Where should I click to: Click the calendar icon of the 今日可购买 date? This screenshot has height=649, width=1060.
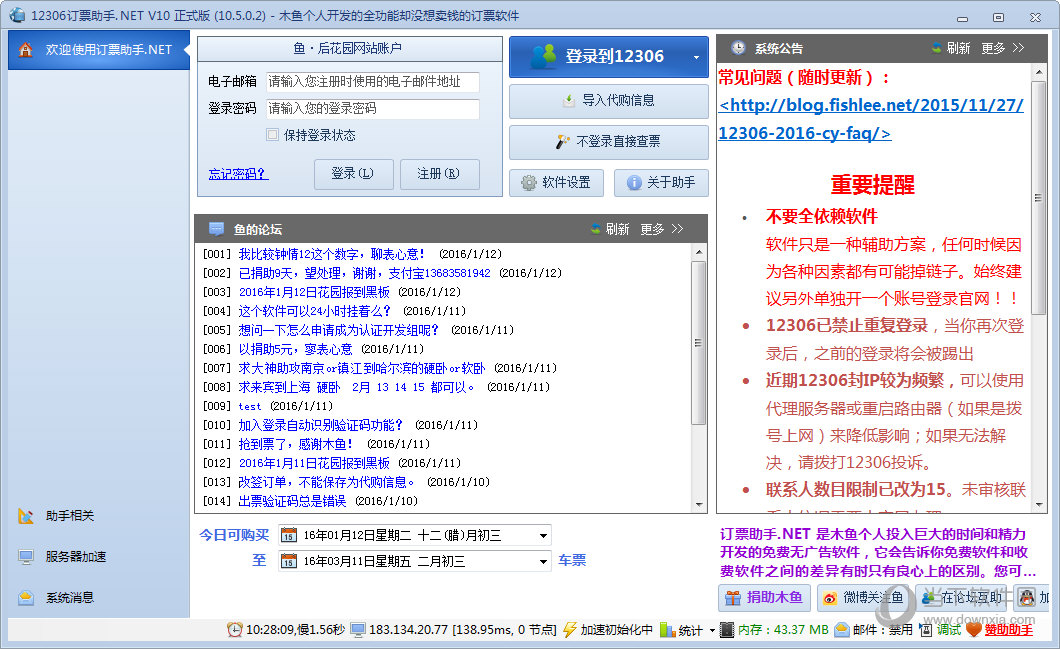tap(289, 535)
